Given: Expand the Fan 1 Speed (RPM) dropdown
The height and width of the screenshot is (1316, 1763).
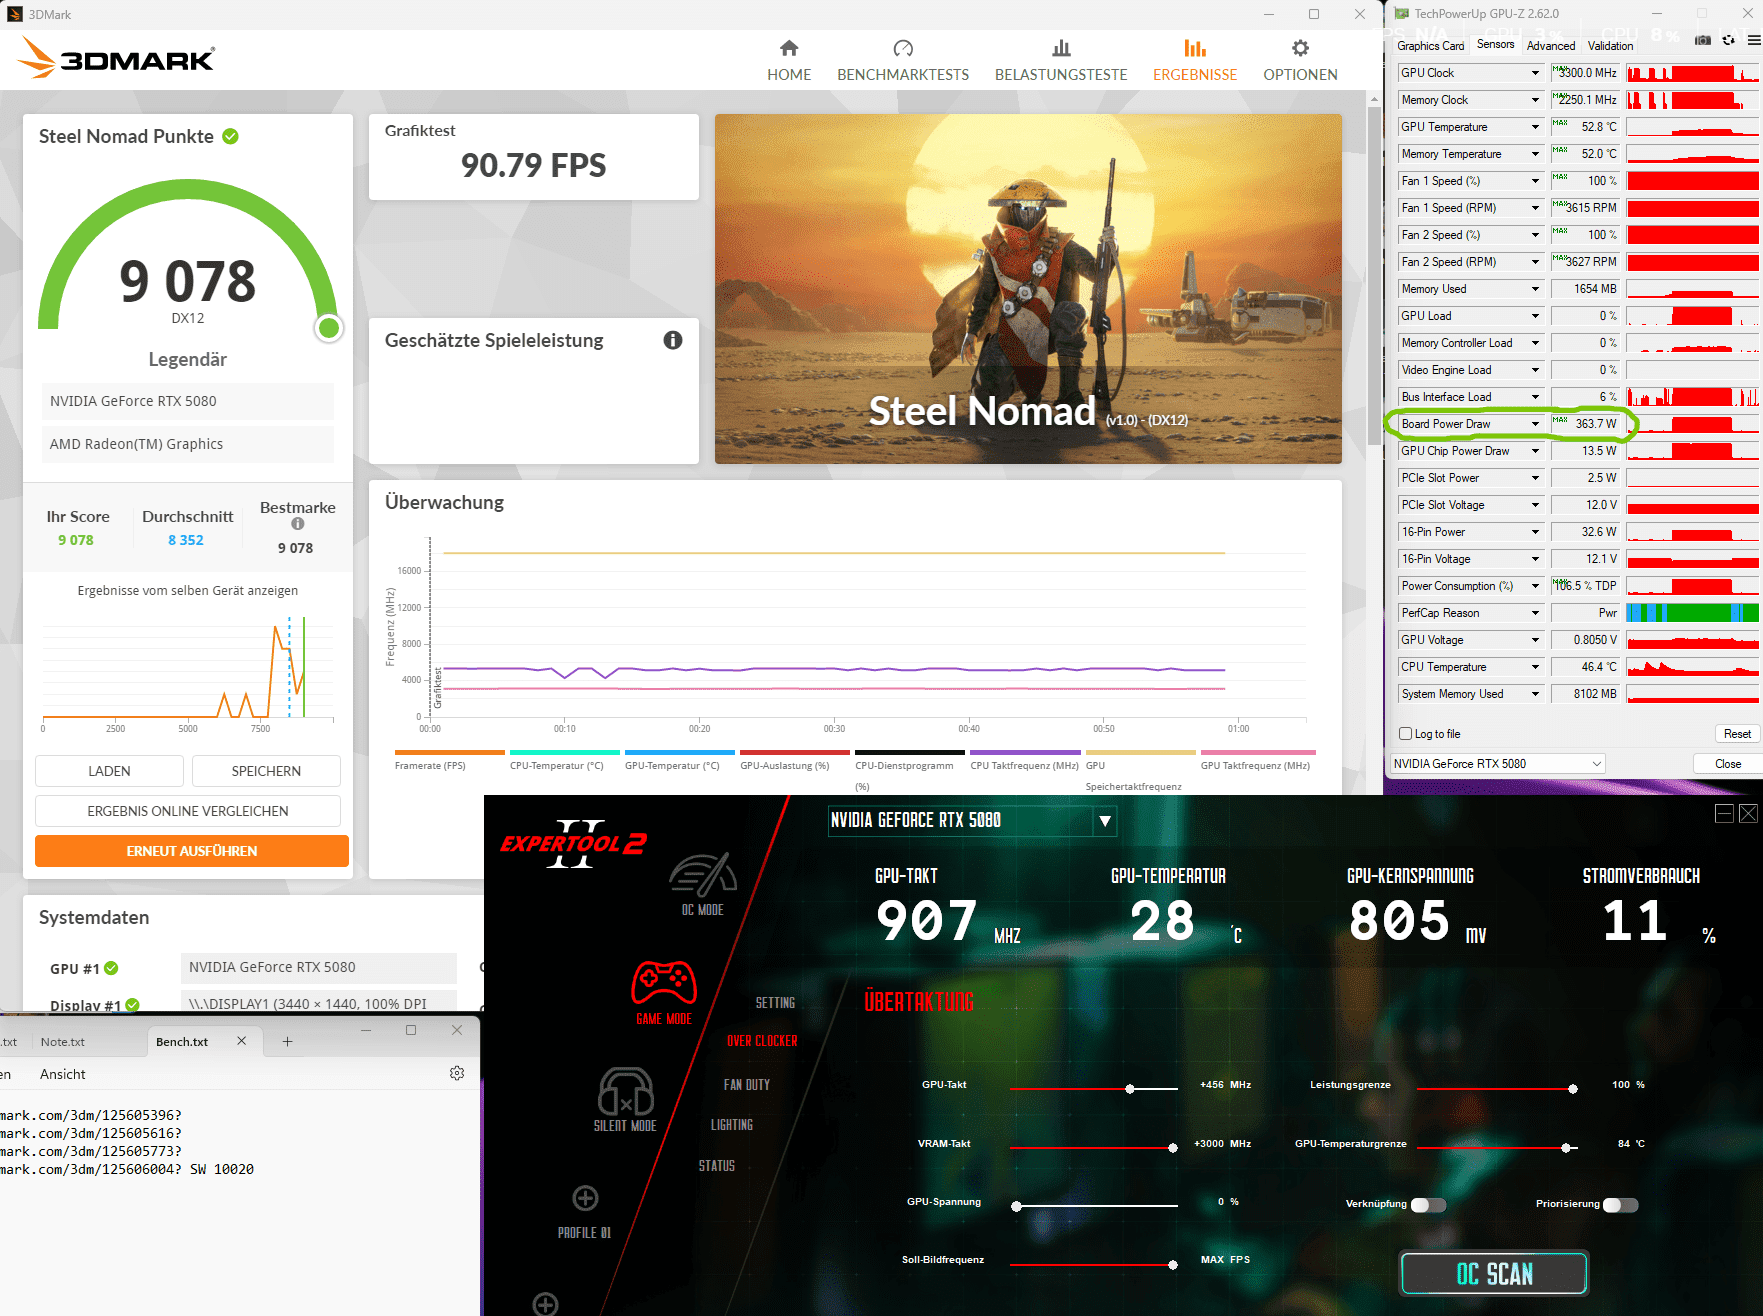Looking at the screenshot, I should (x=1535, y=208).
